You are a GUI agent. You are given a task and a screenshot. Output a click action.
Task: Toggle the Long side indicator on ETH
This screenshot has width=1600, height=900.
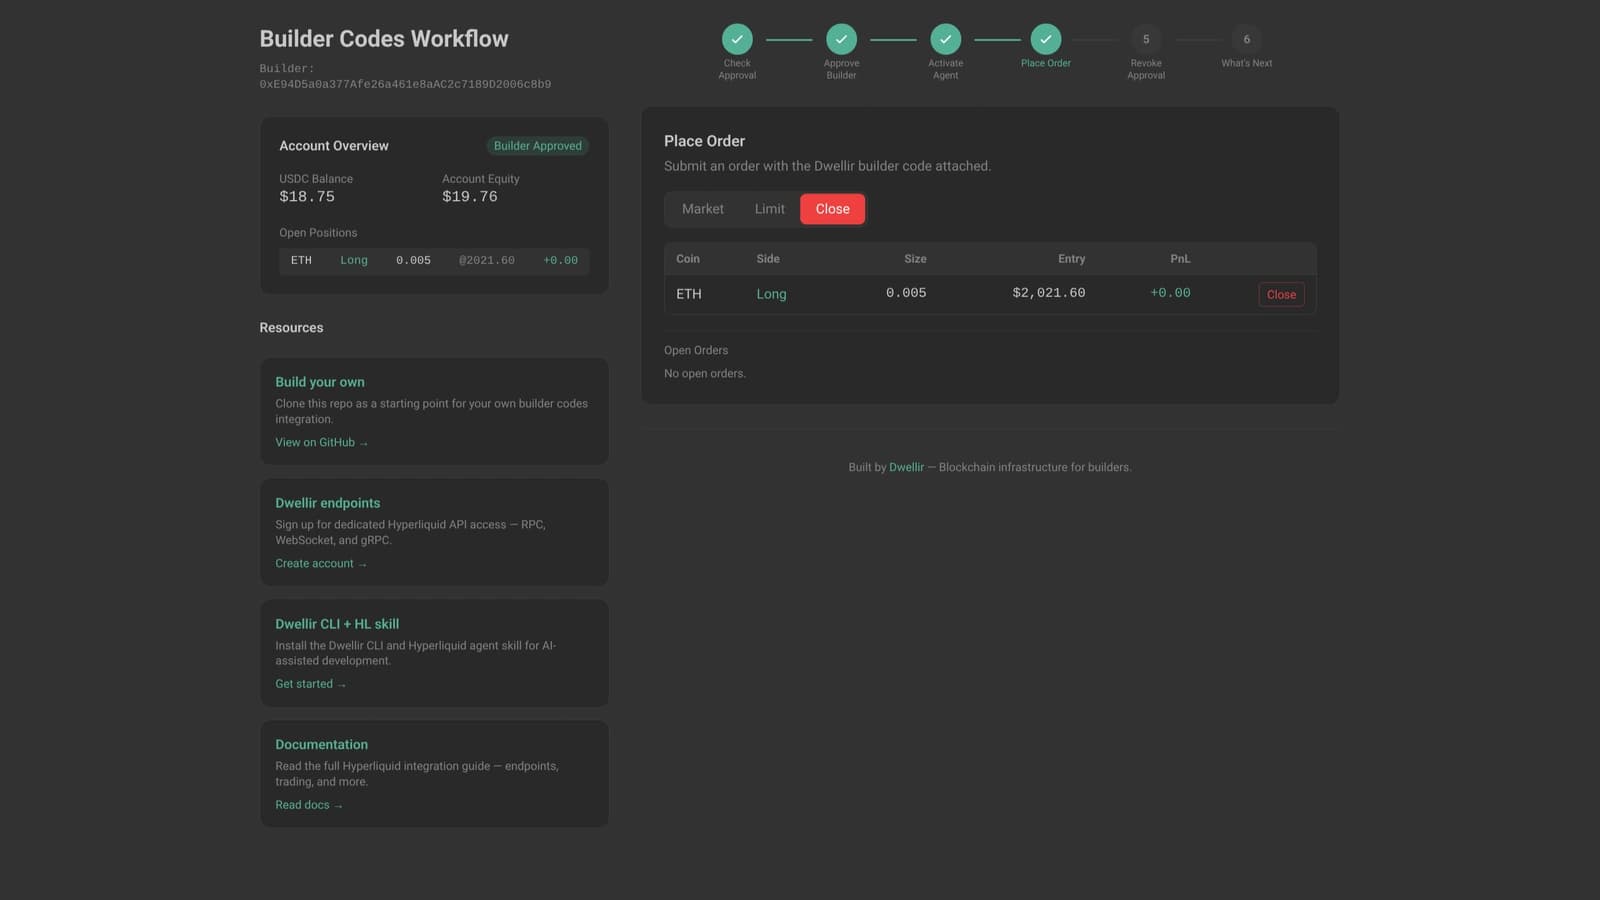[771, 294]
